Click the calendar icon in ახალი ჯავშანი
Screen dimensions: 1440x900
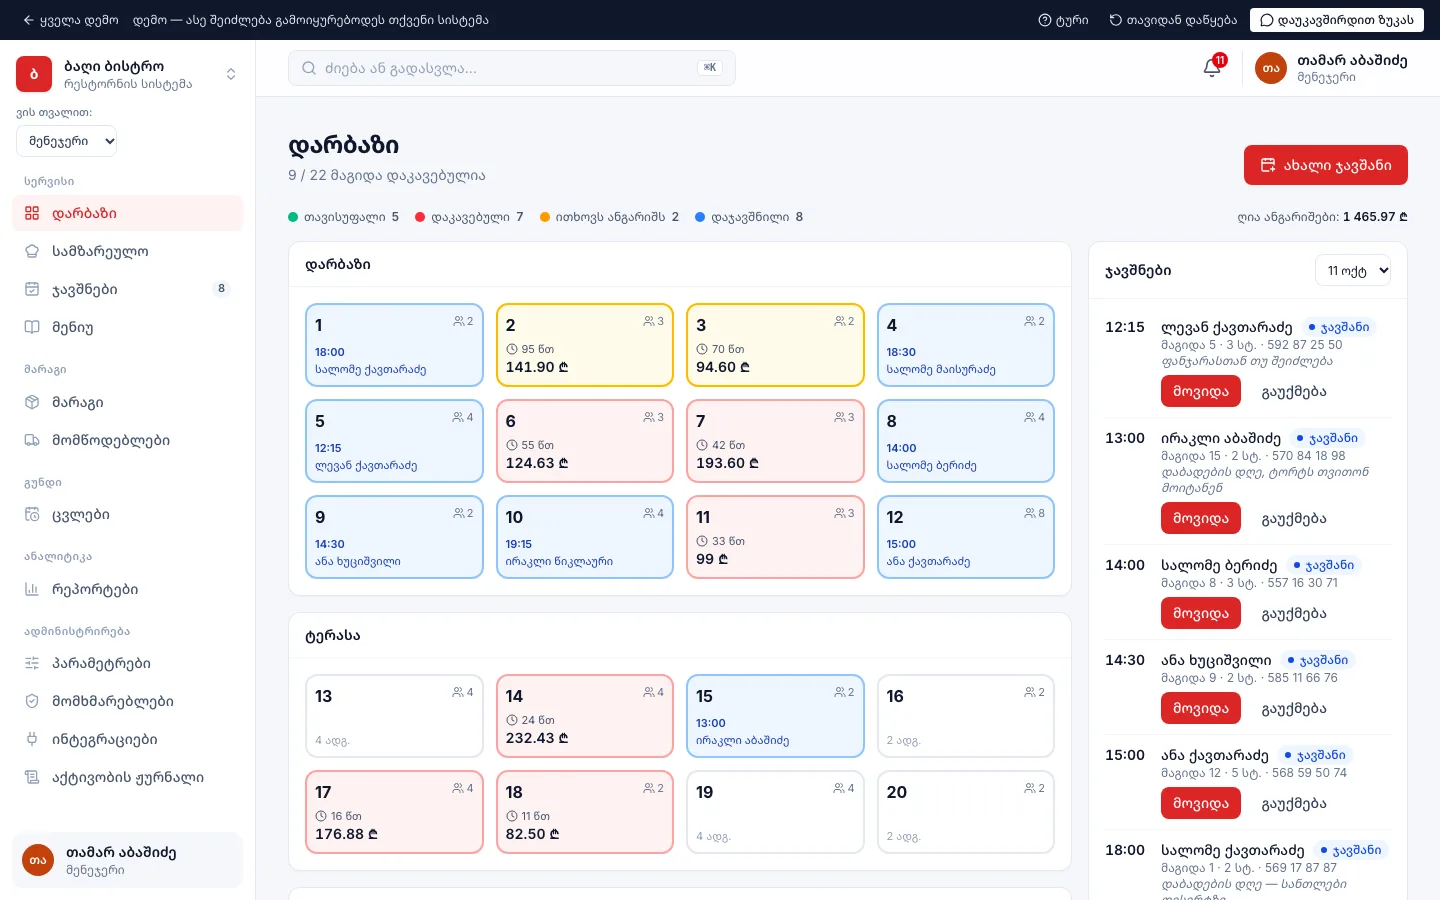point(1268,165)
